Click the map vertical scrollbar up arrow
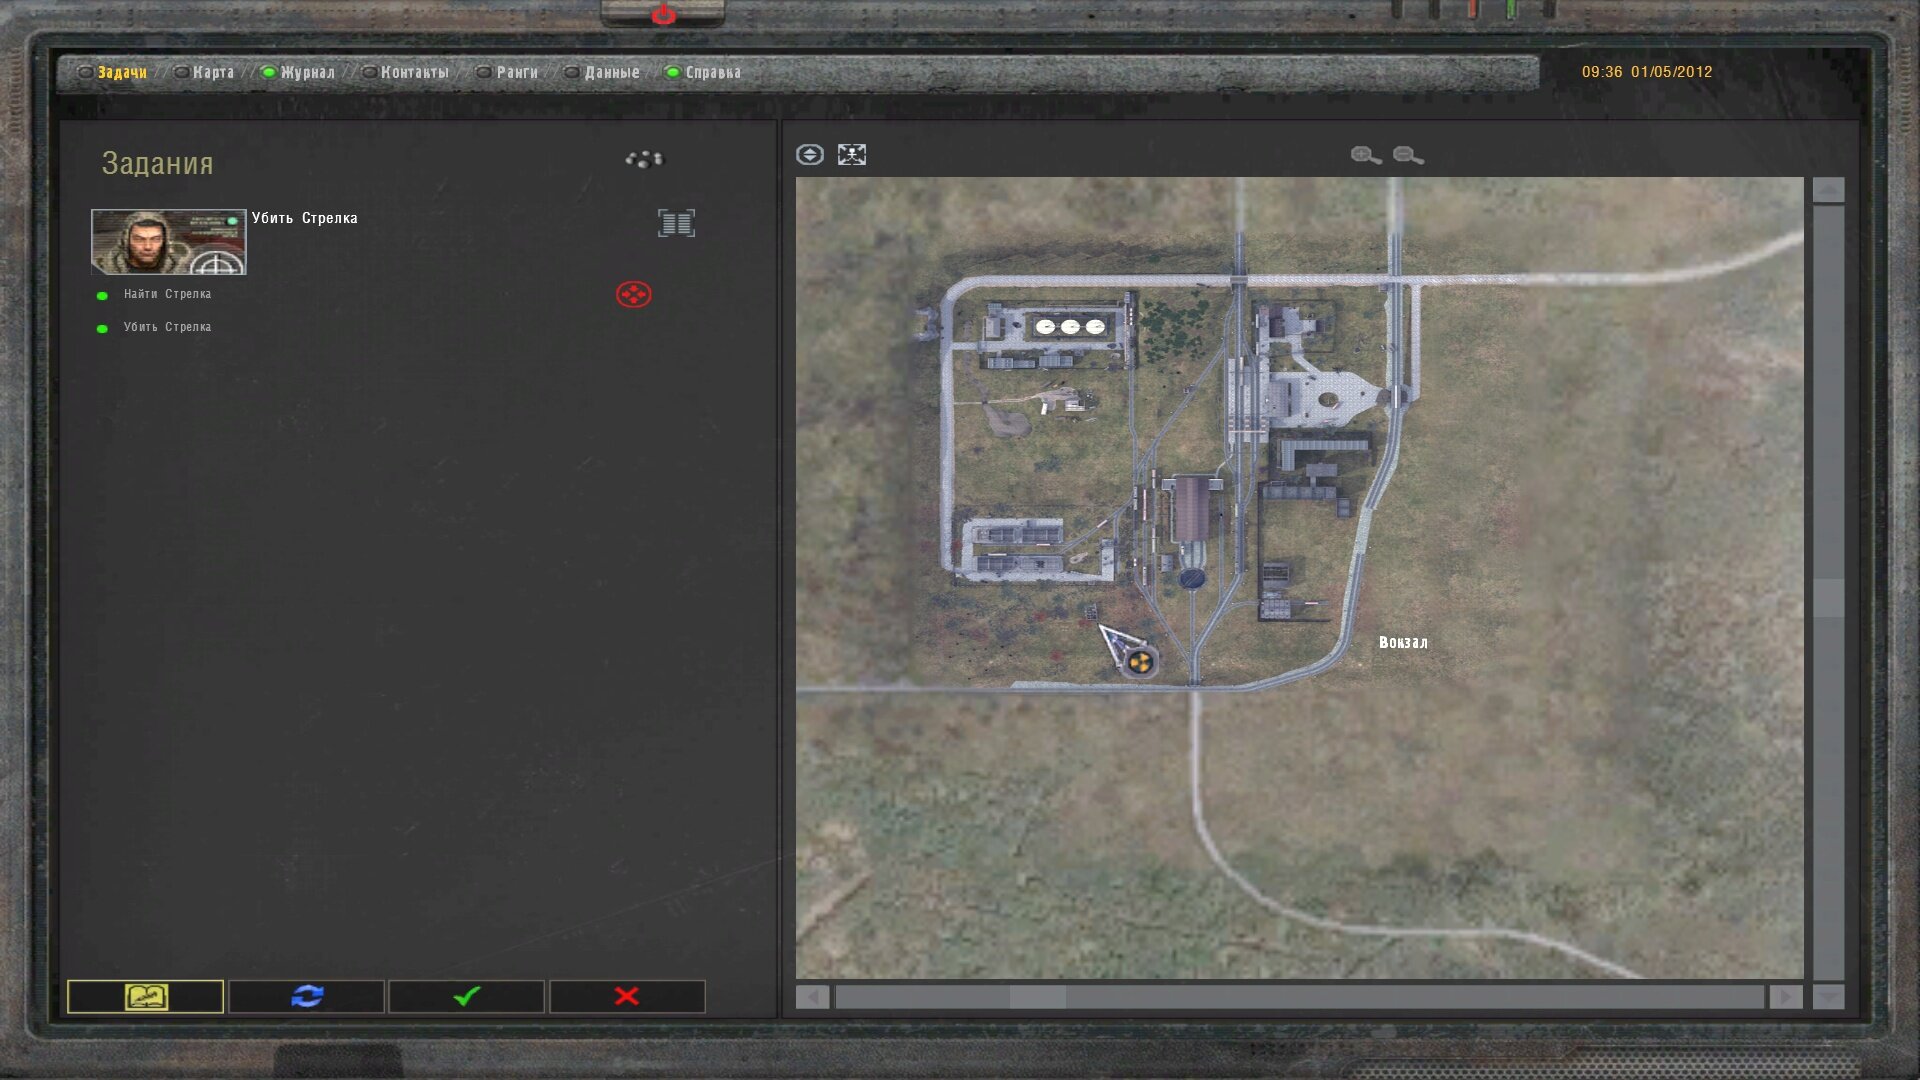Image resolution: width=1920 pixels, height=1080 pixels. (x=1828, y=190)
